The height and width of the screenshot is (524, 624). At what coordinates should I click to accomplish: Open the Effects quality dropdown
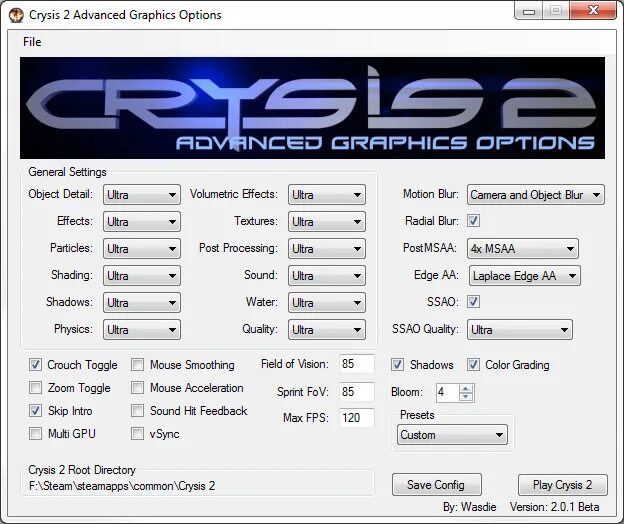pyautogui.click(x=142, y=222)
